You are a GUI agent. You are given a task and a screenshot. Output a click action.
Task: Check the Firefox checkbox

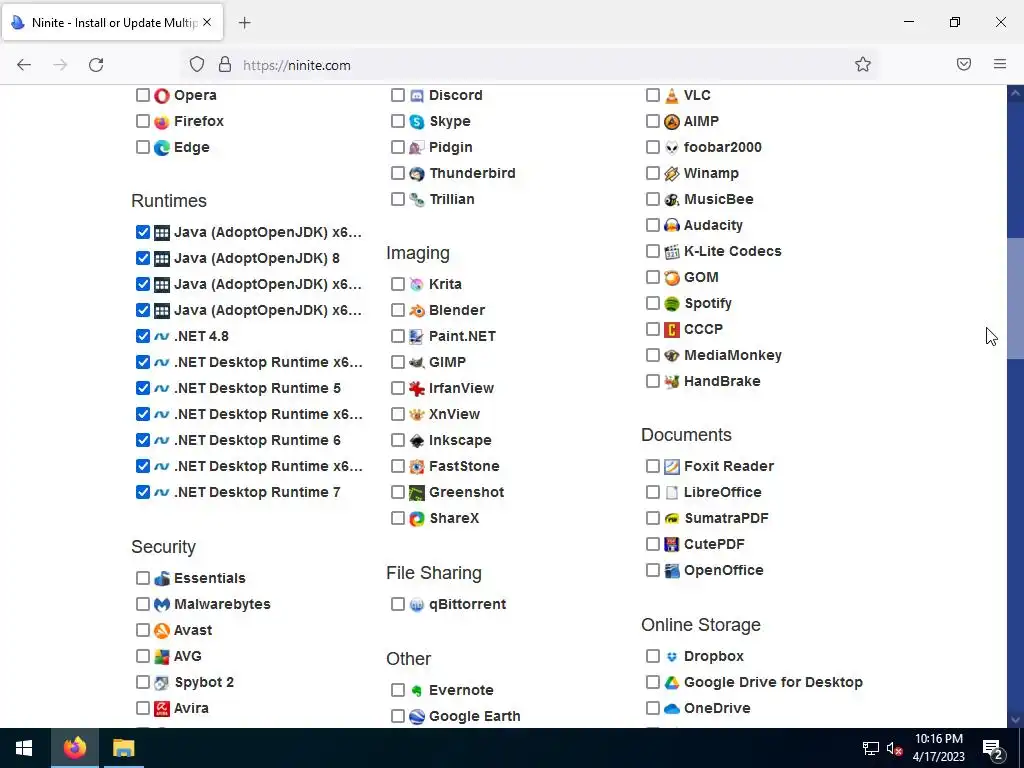pos(142,121)
